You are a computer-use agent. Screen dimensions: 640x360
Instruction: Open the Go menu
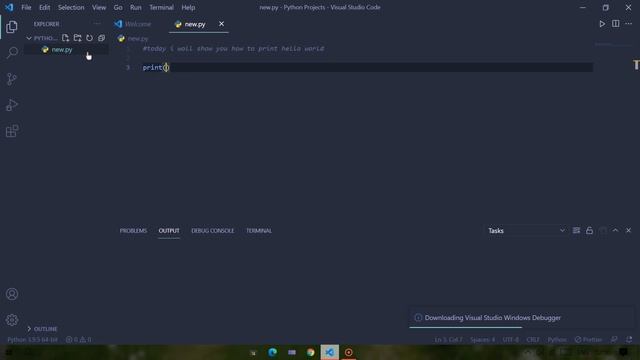118,7
